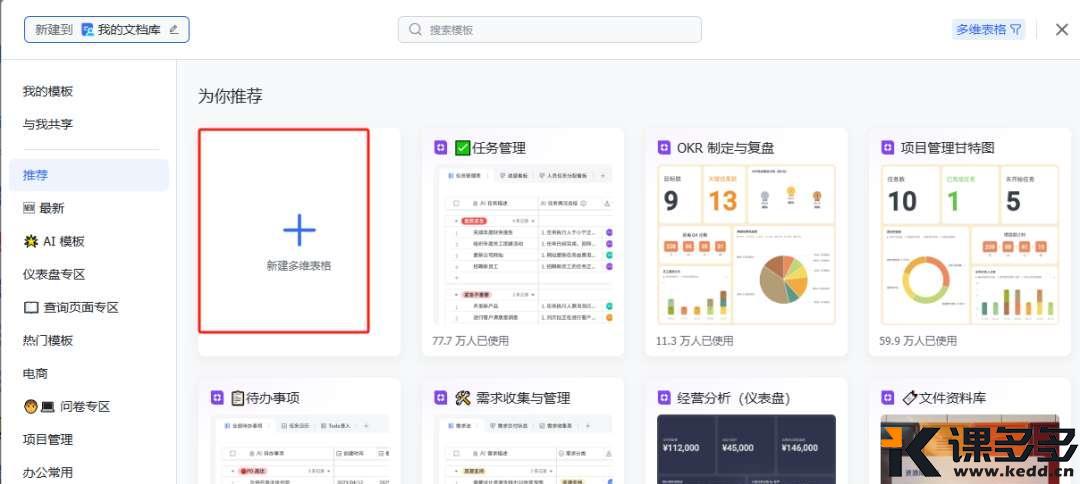
Task: Click the purple icon beside 待办事项
Action: click(218, 397)
